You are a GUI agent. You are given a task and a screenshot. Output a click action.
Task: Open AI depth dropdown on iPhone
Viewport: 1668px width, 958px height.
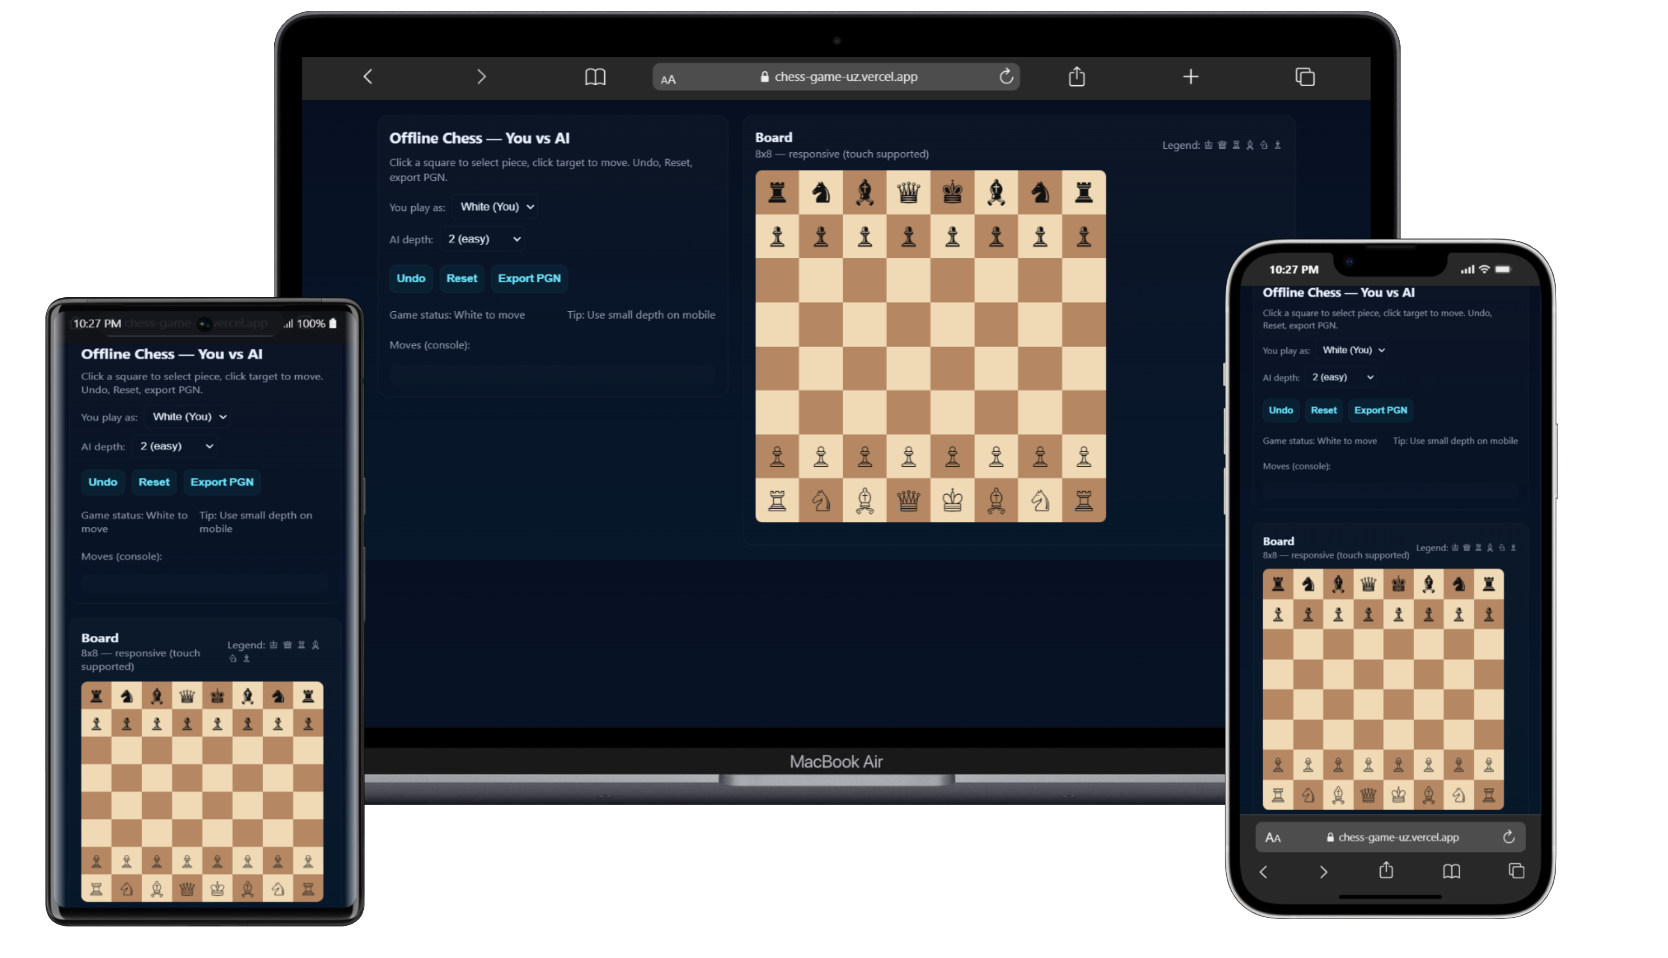[x=1342, y=377]
